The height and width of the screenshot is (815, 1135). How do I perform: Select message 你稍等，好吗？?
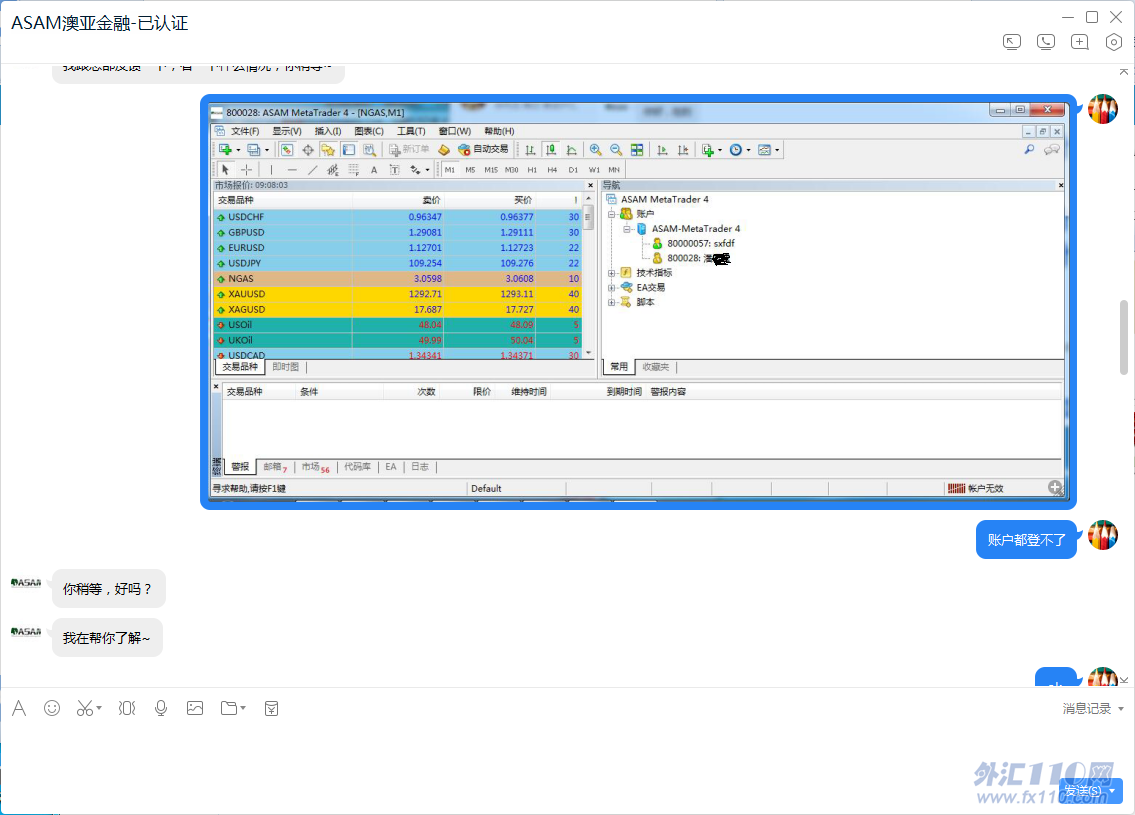[x=109, y=589]
